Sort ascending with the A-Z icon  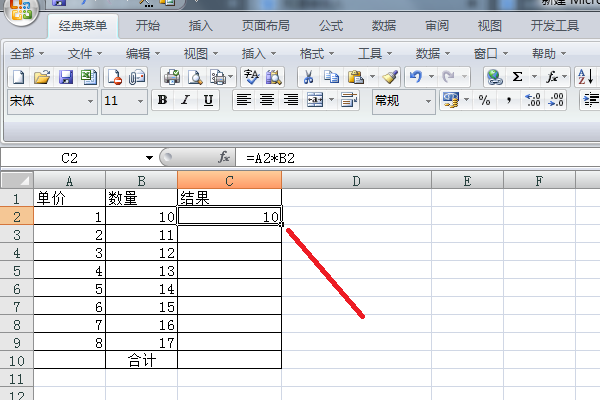pyautogui.click(x=585, y=77)
